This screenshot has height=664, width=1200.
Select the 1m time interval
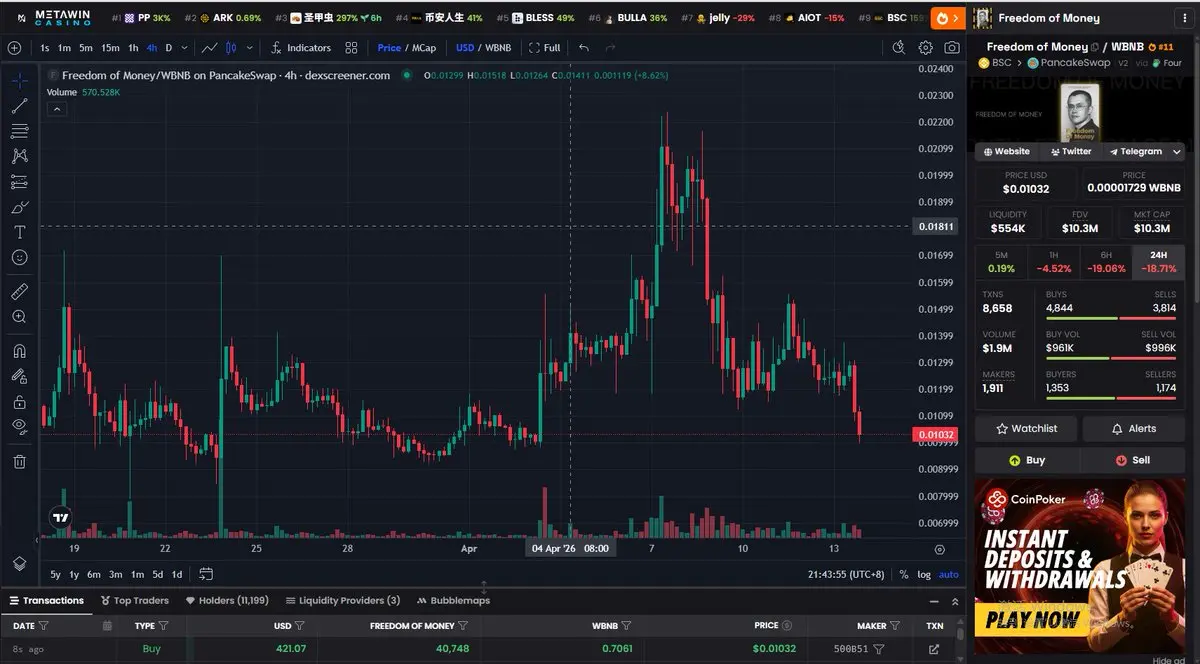[64, 48]
